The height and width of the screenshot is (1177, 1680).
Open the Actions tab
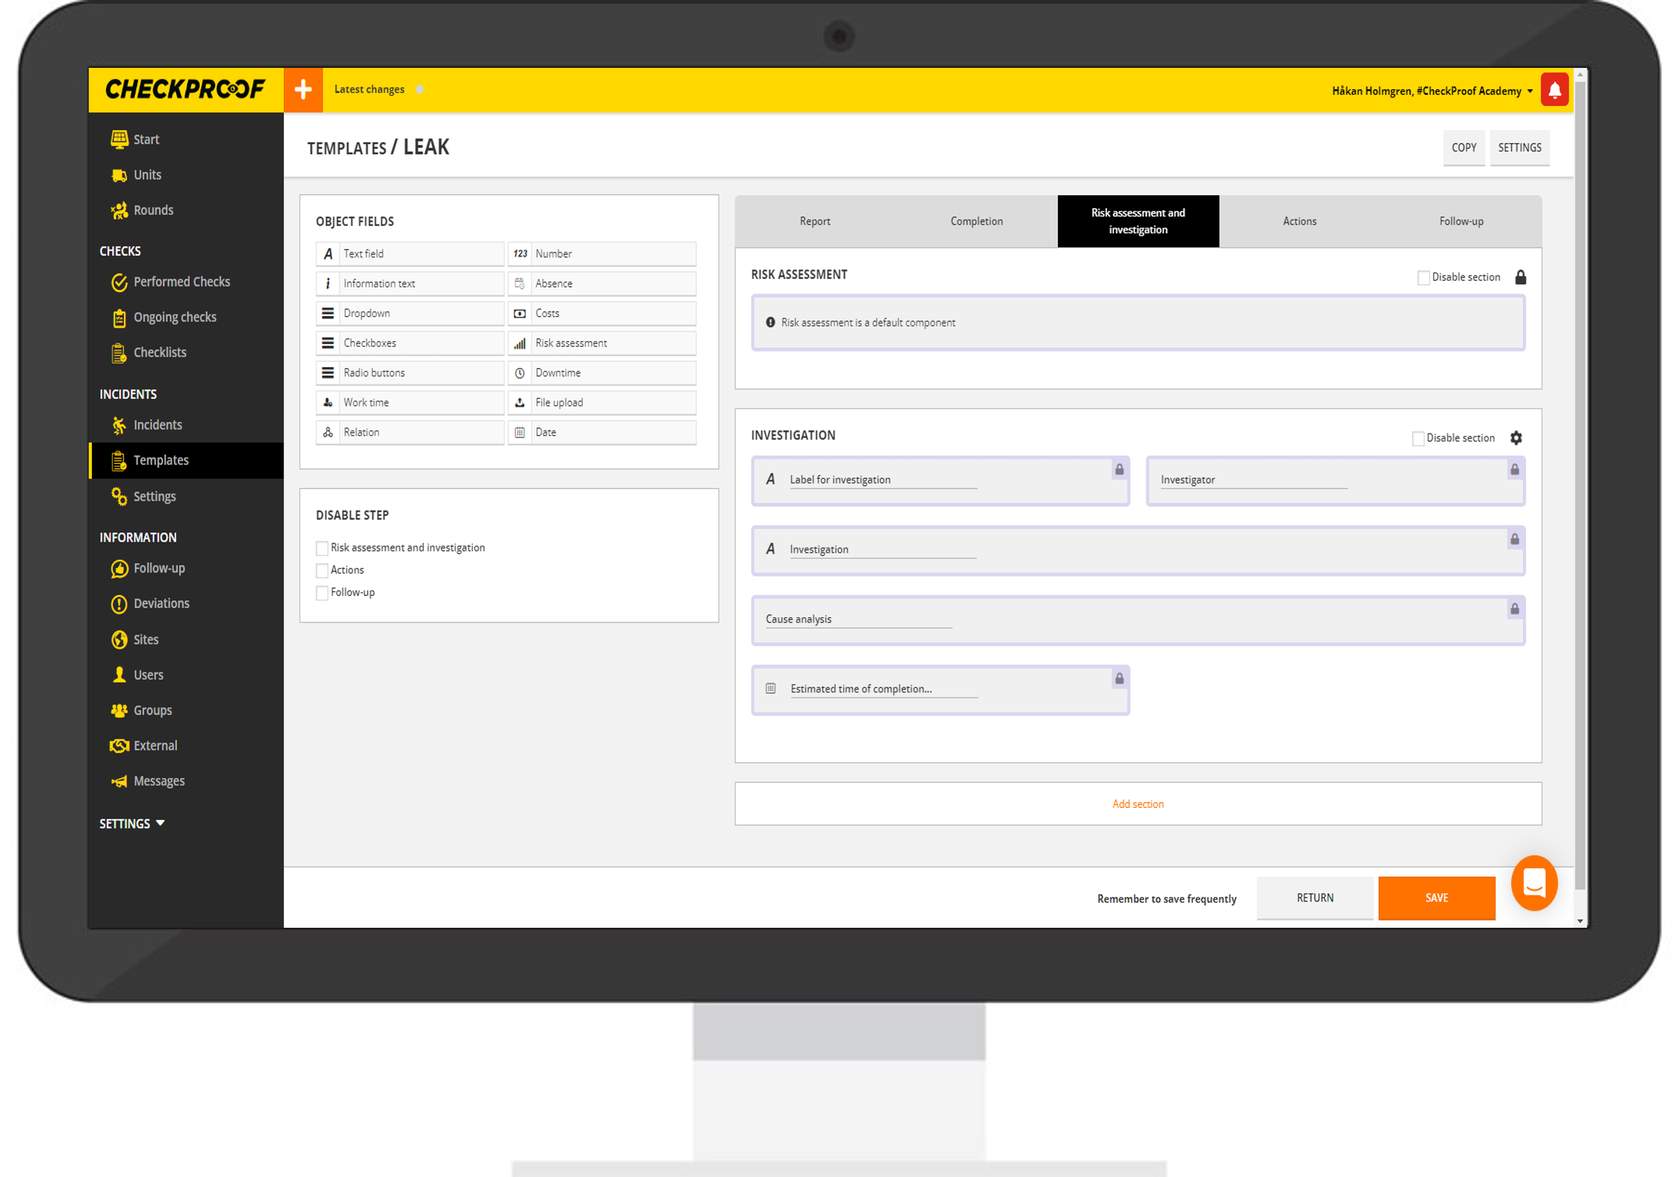[1299, 221]
